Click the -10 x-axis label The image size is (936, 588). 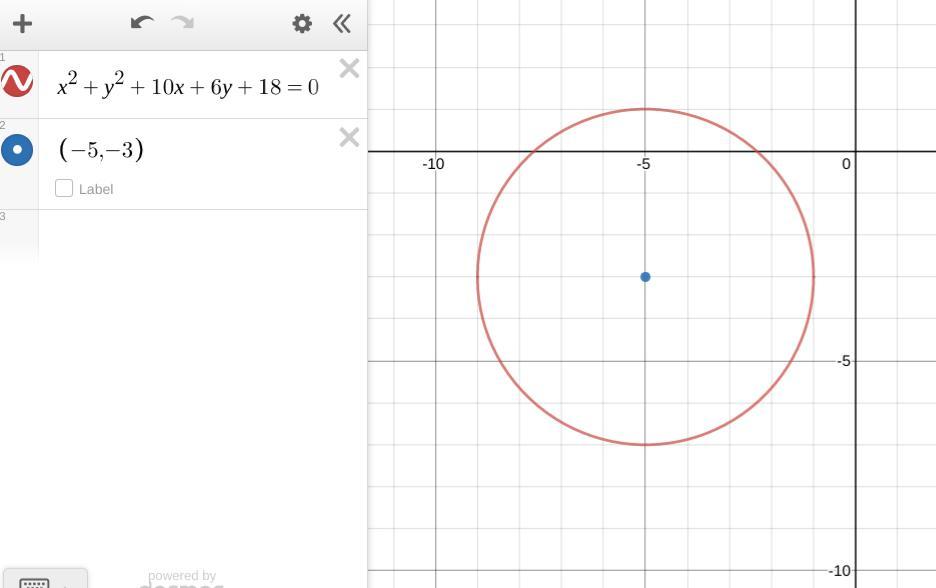pyautogui.click(x=433, y=164)
